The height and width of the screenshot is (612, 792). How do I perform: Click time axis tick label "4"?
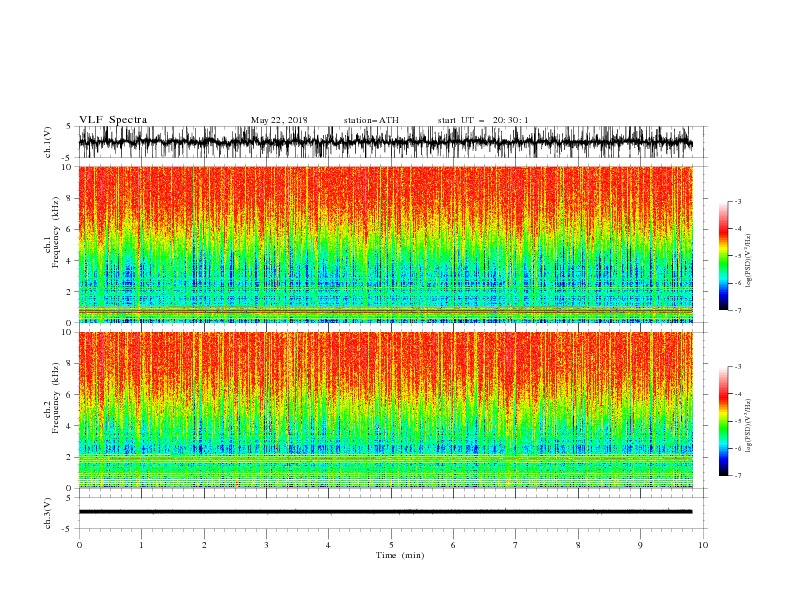tap(328, 545)
